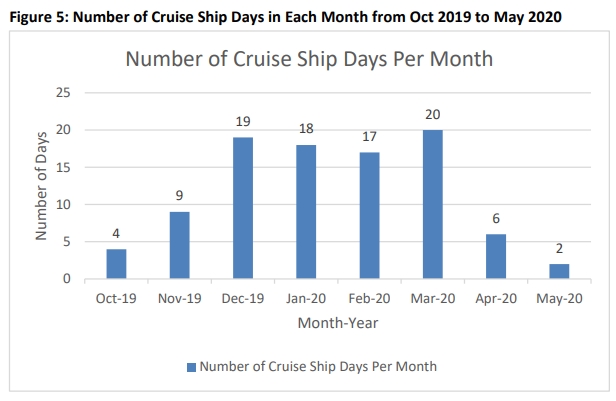Image resolution: width=616 pixels, height=401 pixels.
Task: Select the Oct-19 axis label
Action: [x=116, y=298]
